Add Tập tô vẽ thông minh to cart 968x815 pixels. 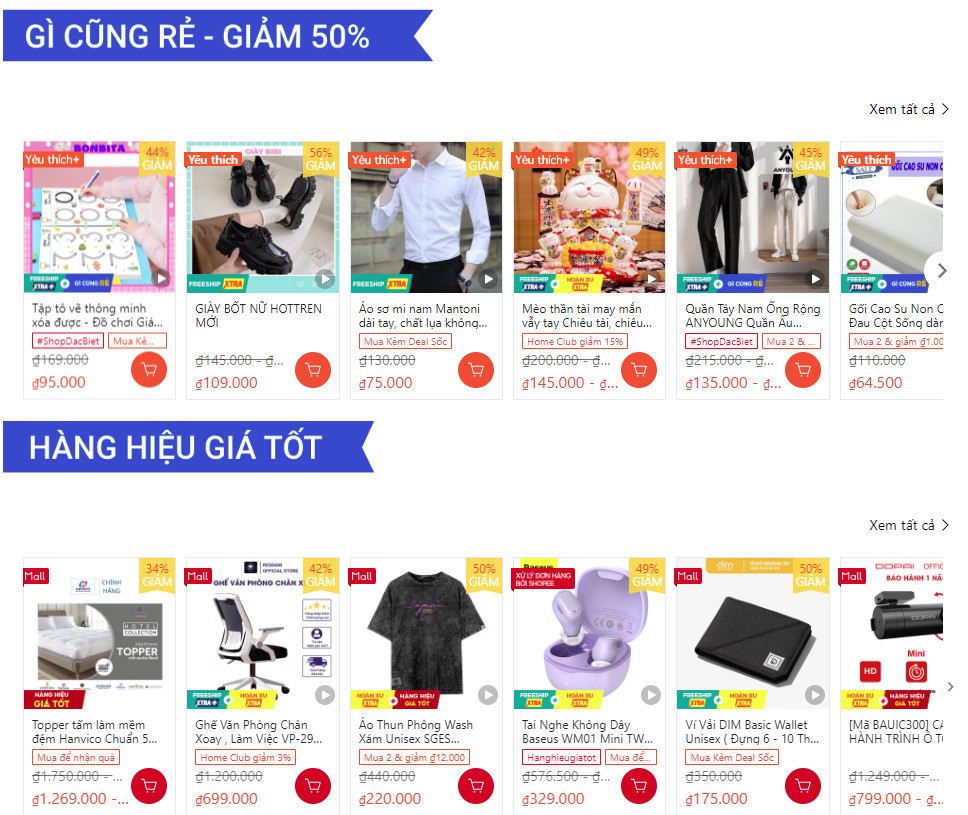point(149,370)
